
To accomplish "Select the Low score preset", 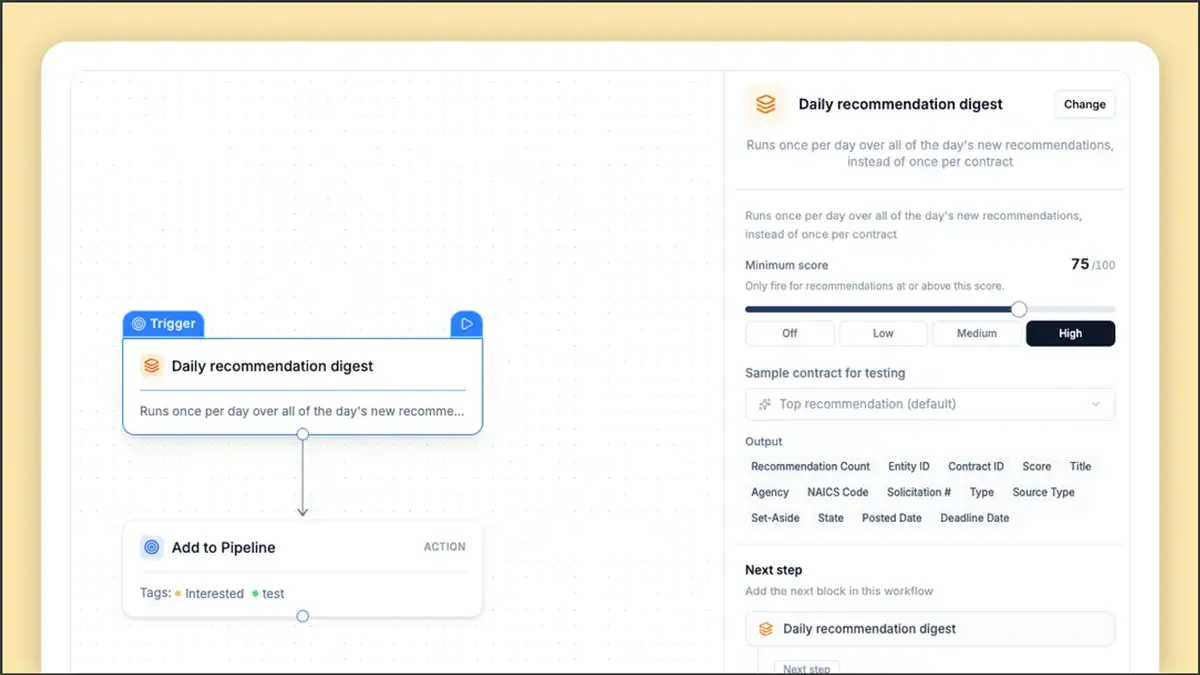I will [x=883, y=333].
